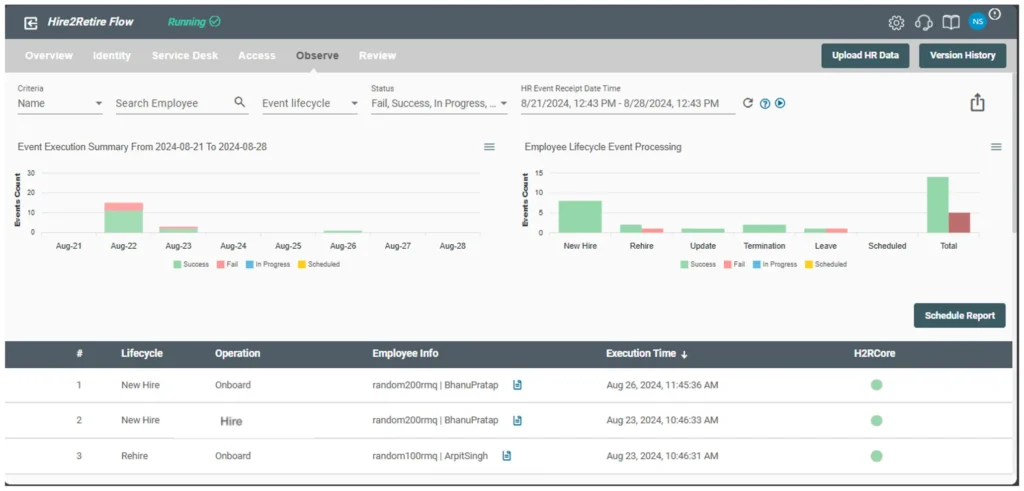Open Event Execution Summary chart menu
Screen dimensions: 1024x491
click(489, 147)
